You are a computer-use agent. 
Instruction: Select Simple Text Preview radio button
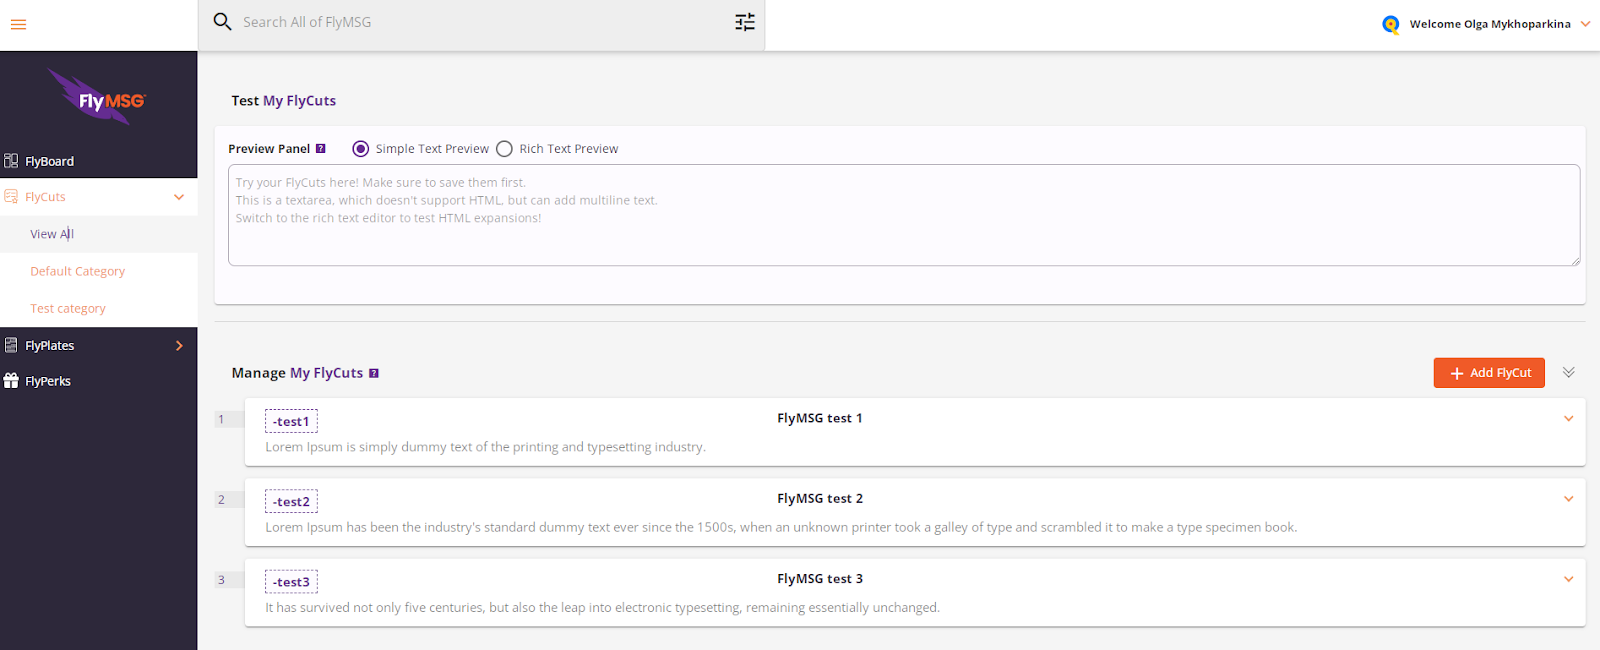pyautogui.click(x=361, y=149)
